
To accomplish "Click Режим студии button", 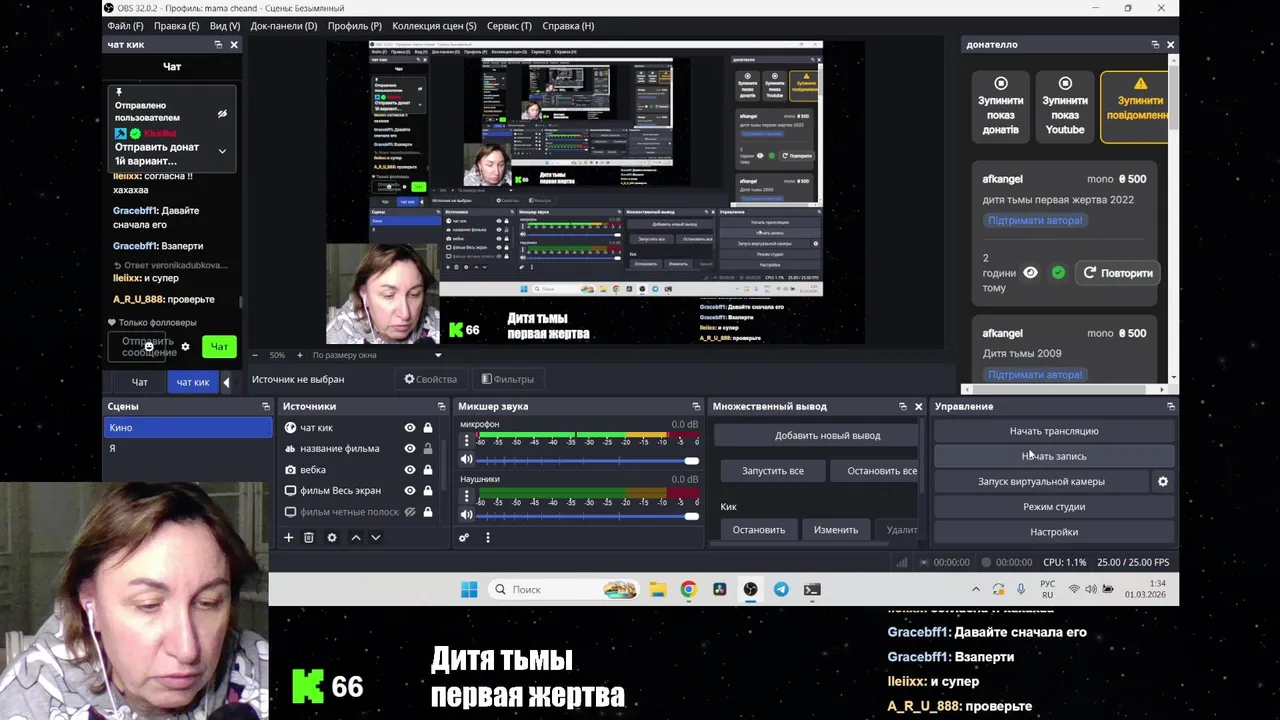I will (x=1054, y=507).
